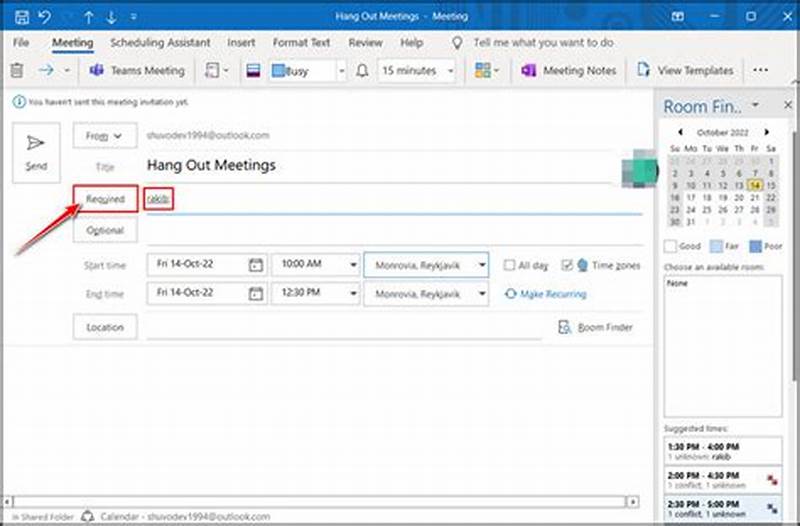Click the location input field
This screenshot has width=800, height=526.
tap(343, 327)
